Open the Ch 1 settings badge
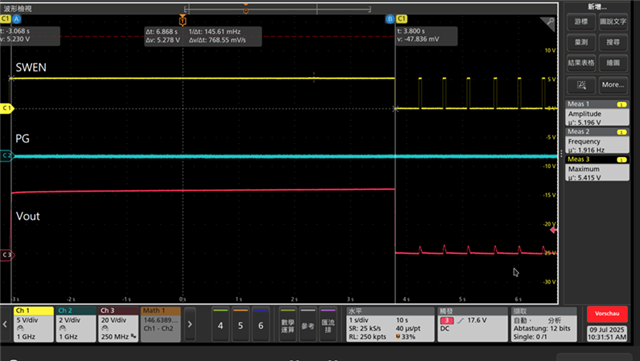640x361 pixels. point(33,324)
